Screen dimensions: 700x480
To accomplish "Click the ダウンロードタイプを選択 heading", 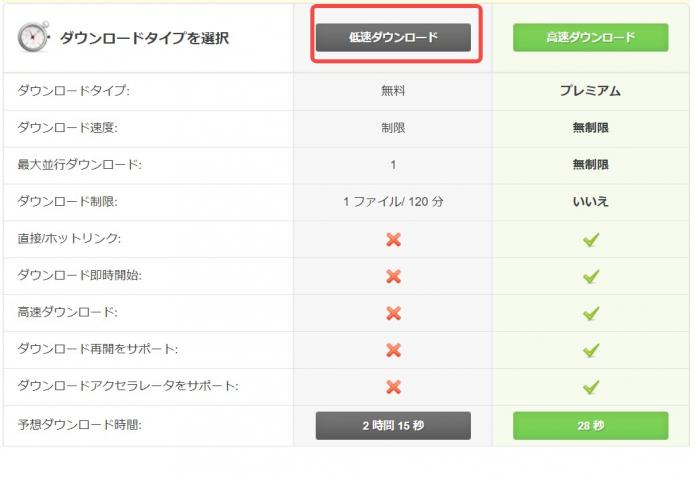I will (x=144, y=38).
